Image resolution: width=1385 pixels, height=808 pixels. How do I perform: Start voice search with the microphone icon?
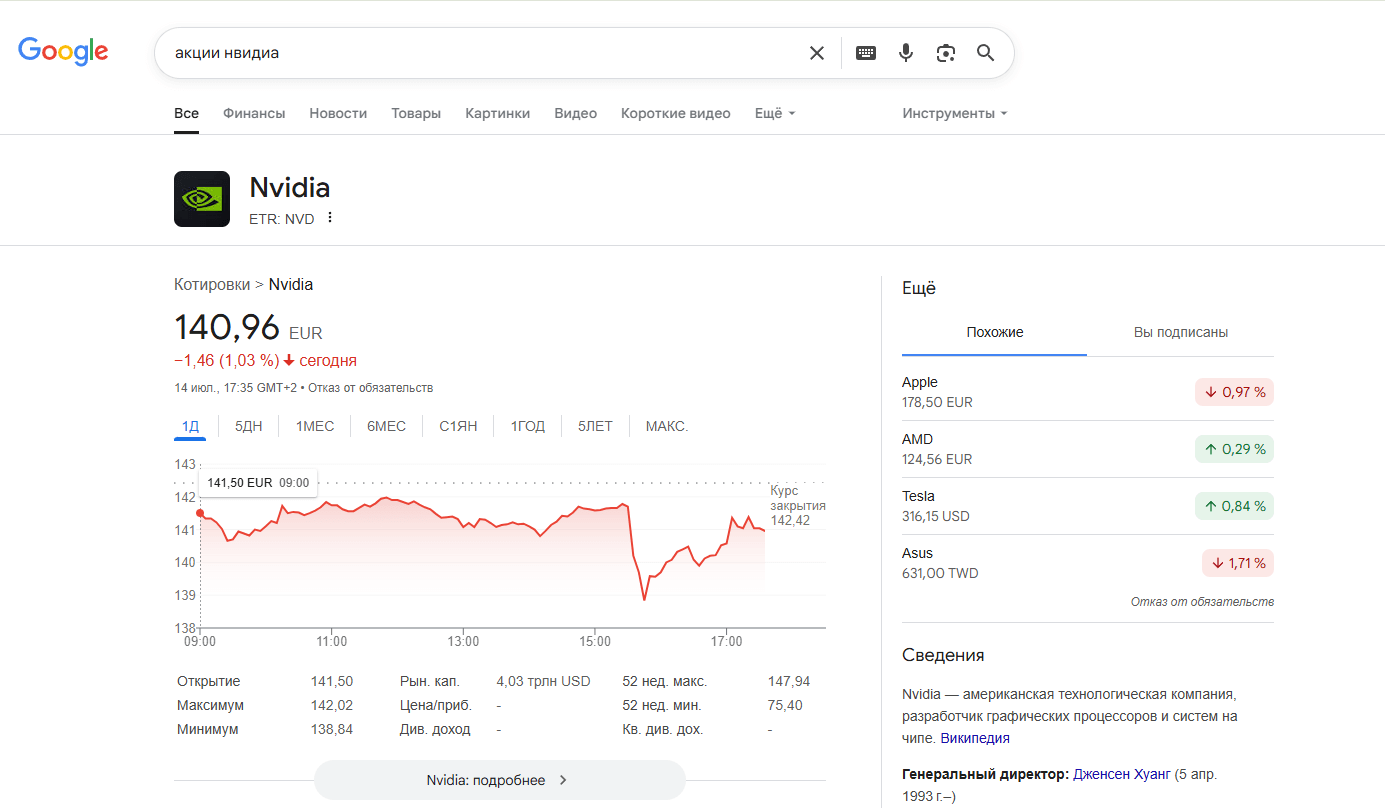(x=906, y=53)
